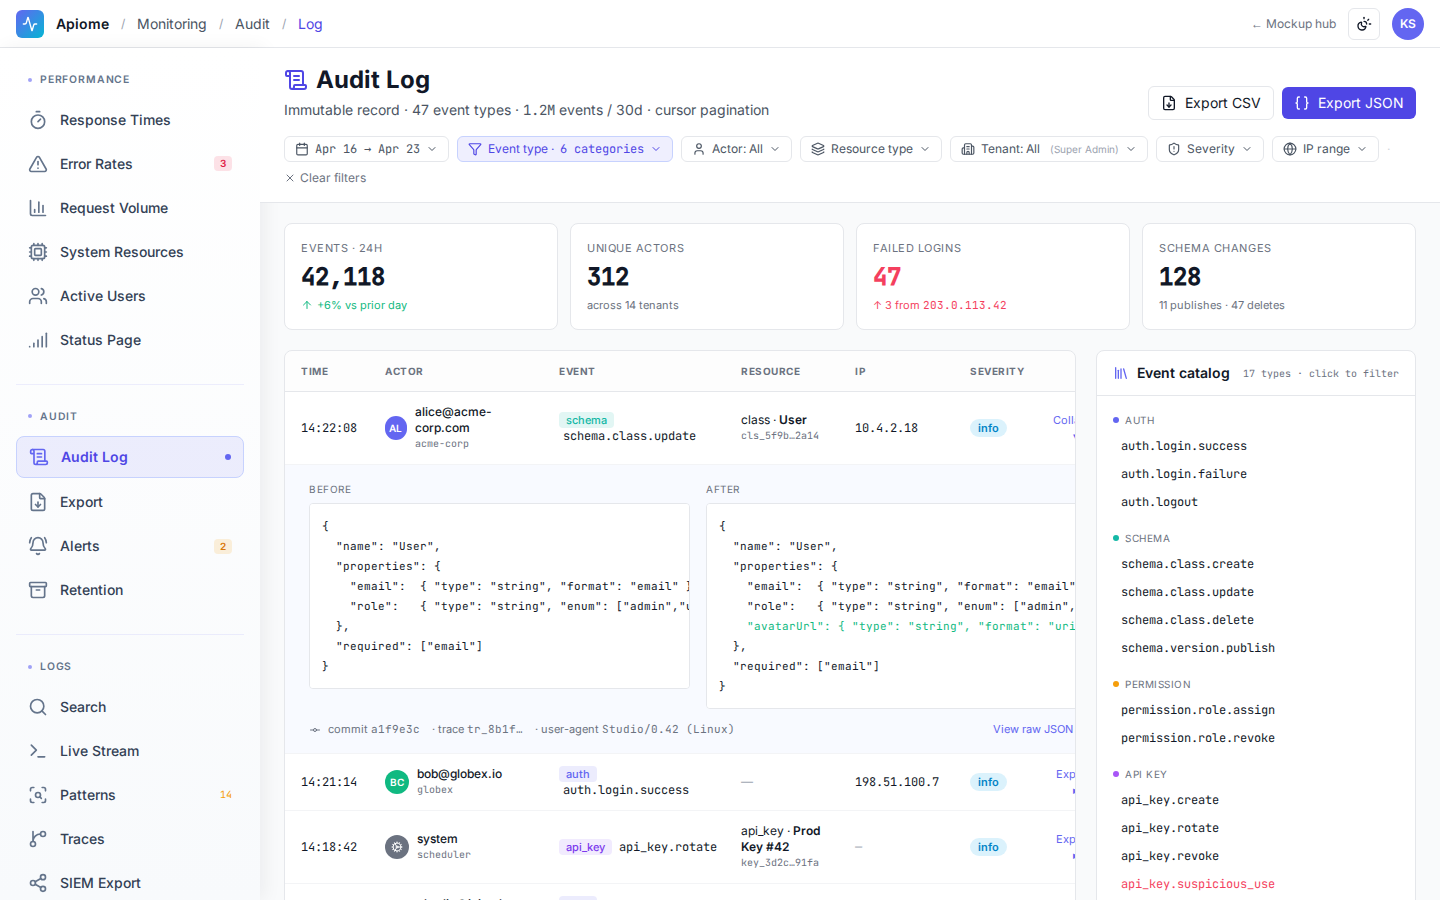Click the Retention archive icon

click(38, 590)
